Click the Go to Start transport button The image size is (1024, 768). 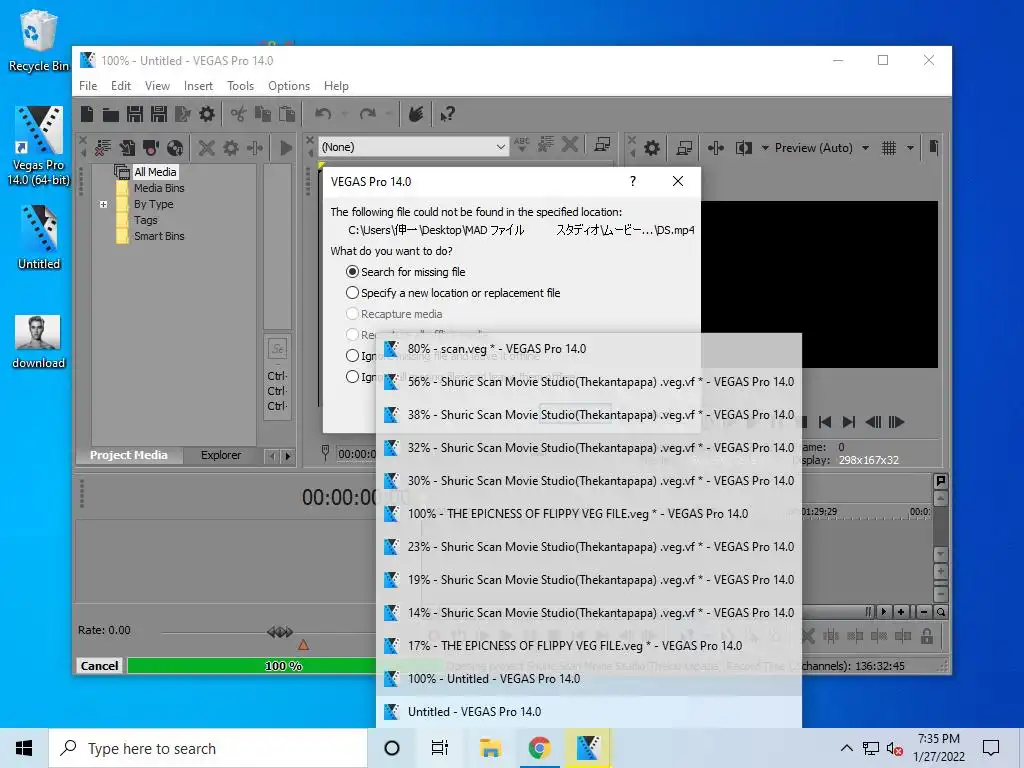825,423
